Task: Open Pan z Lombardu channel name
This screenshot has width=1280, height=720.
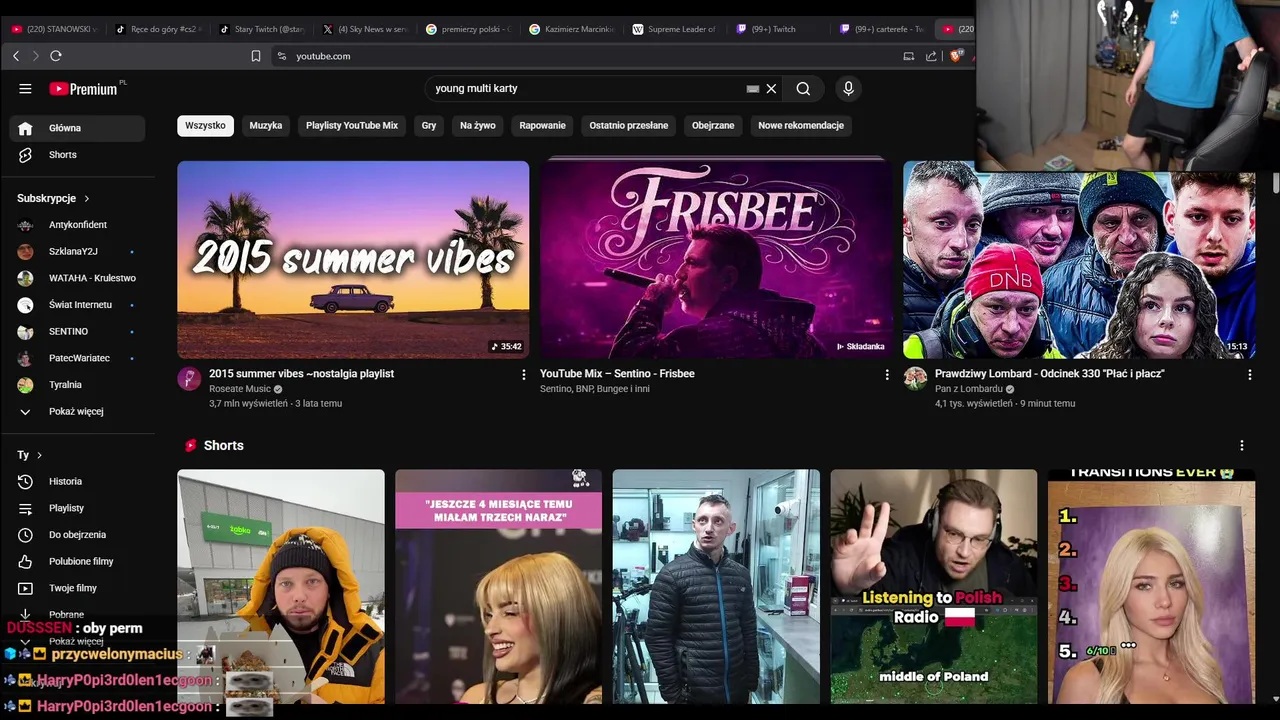Action: point(969,389)
